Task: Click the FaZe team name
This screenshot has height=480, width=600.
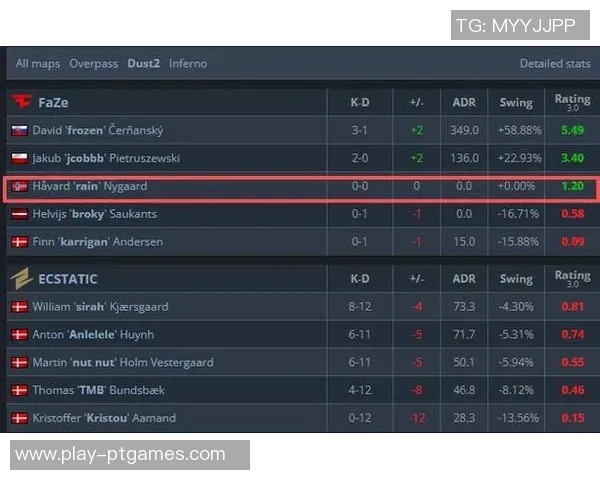Action: tap(54, 102)
